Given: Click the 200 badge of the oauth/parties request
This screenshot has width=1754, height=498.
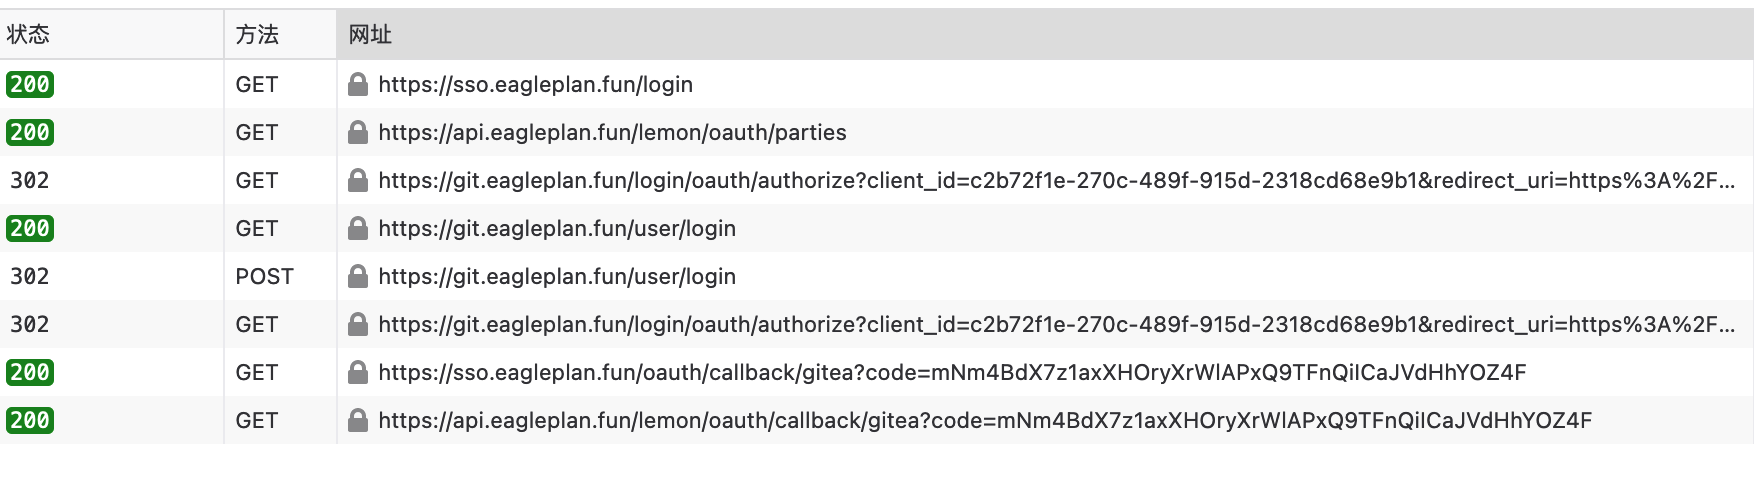Looking at the screenshot, I should [30, 132].
